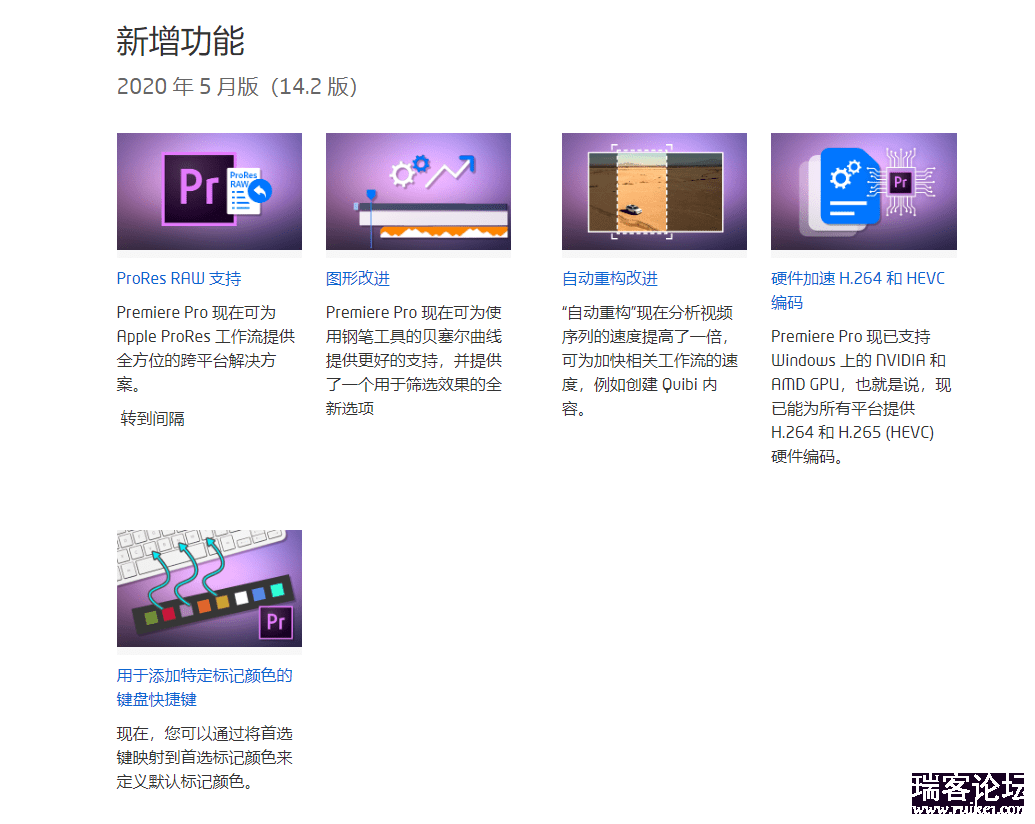Open the 自动重构改进 link
Image resolution: width=1035 pixels, height=824 pixels.
pos(610,279)
